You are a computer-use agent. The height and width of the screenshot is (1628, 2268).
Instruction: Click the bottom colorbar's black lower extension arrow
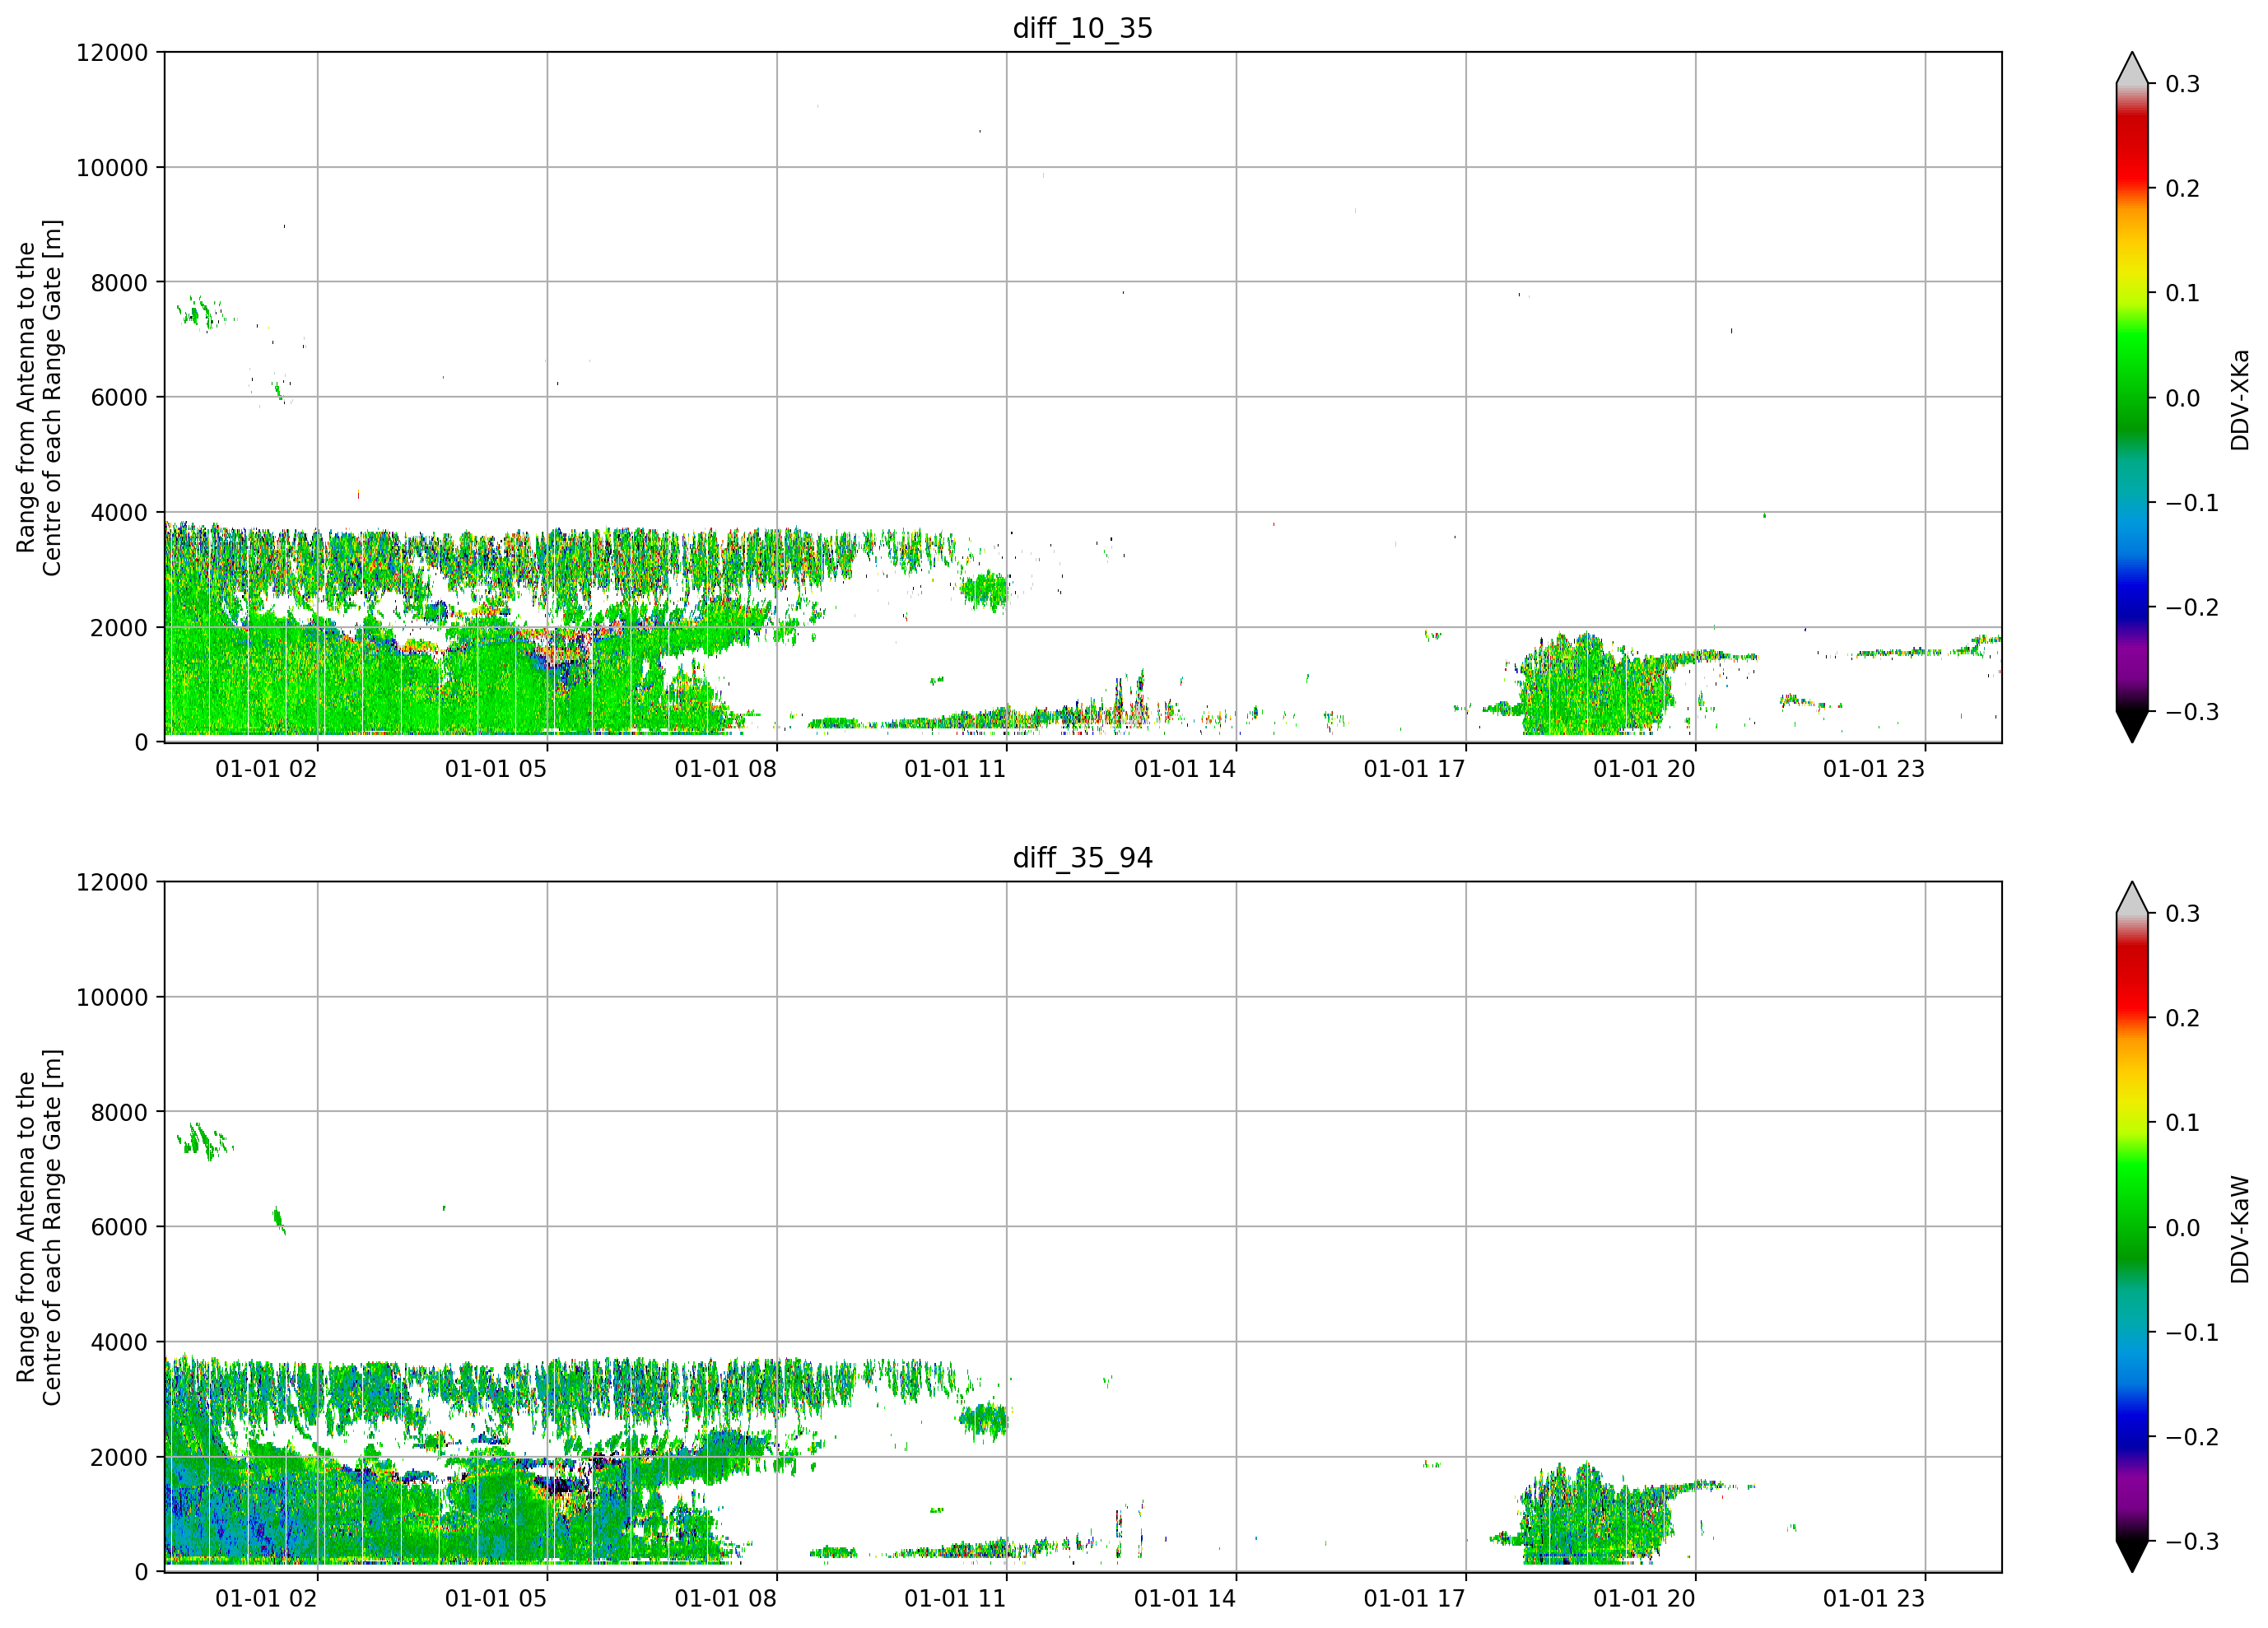point(2131,1556)
